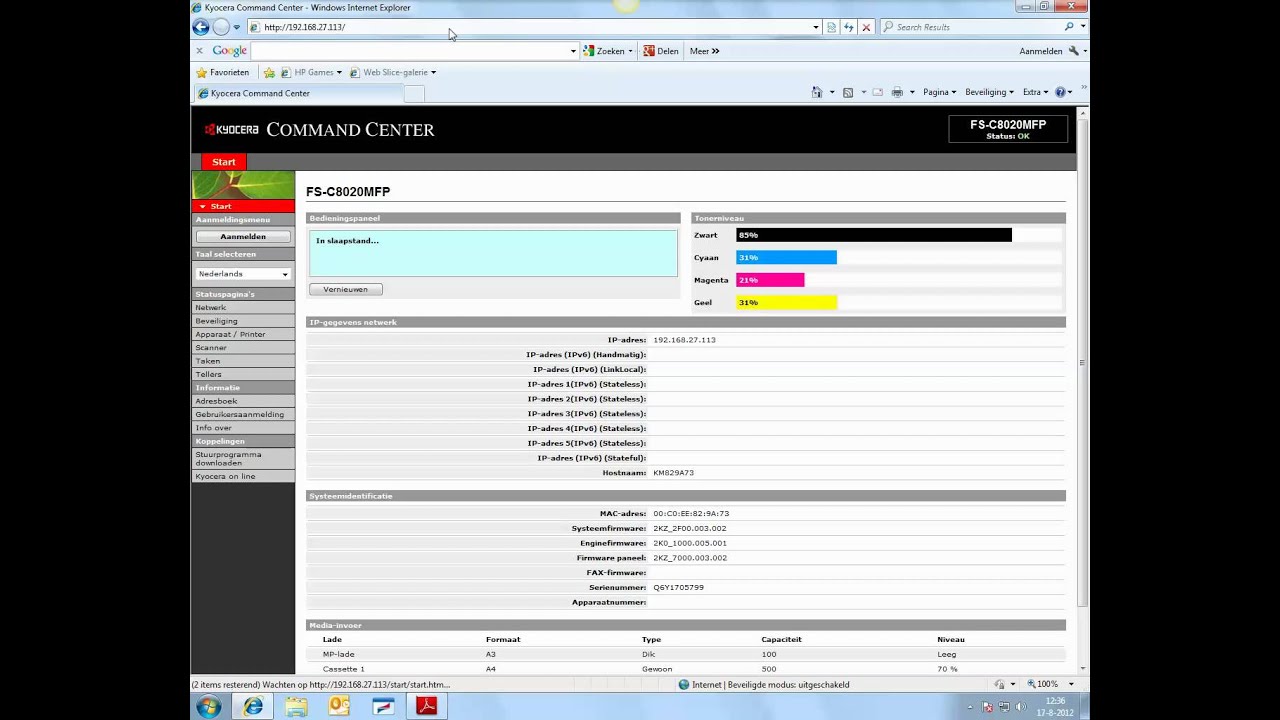Open the Extra menu

(1035, 92)
